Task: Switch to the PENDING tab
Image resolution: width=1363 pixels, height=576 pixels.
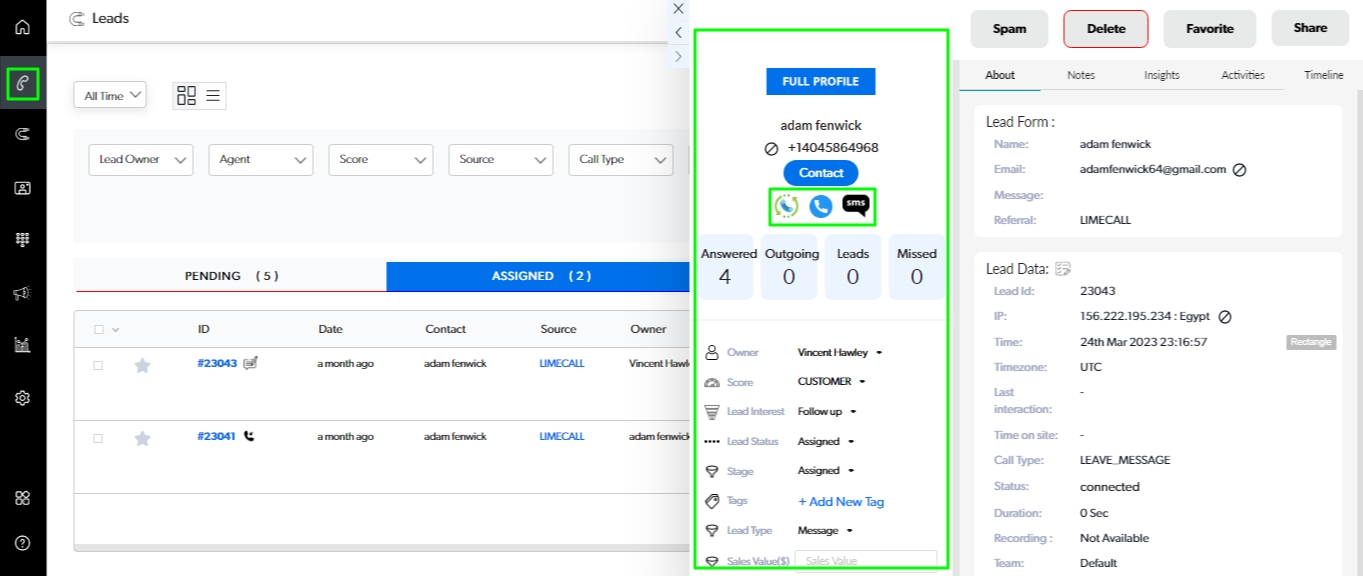Action: pos(231,276)
